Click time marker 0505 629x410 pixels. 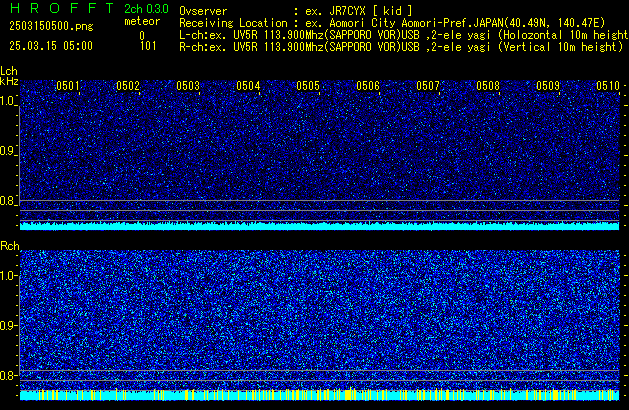coord(308,86)
